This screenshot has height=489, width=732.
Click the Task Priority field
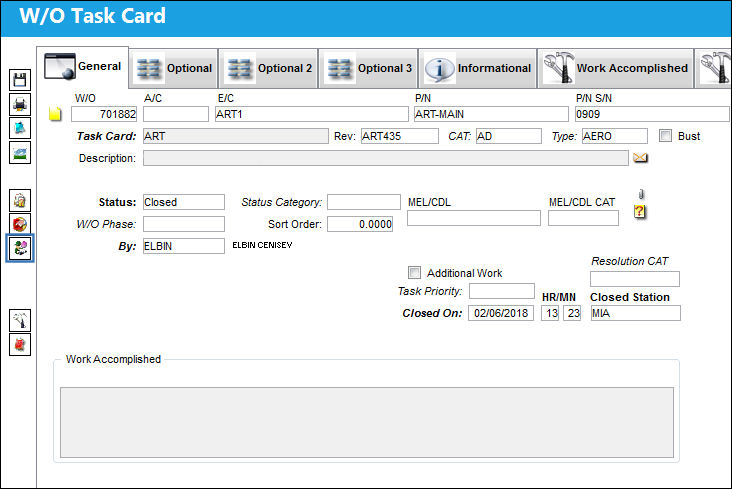pyautogui.click(x=502, y=291)
